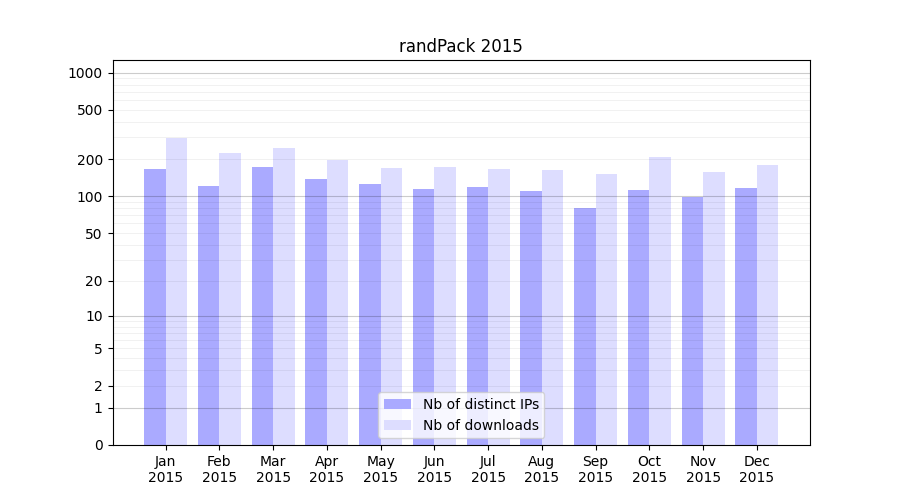Pick the Dec 2015 distinct IPs bar
The height and width of the screenshot is (500, 900).
(746, 315)
